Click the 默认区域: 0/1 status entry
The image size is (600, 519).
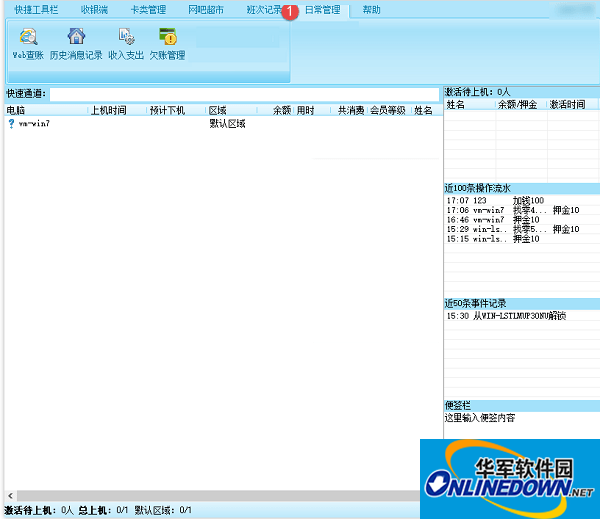pos(163,510)
